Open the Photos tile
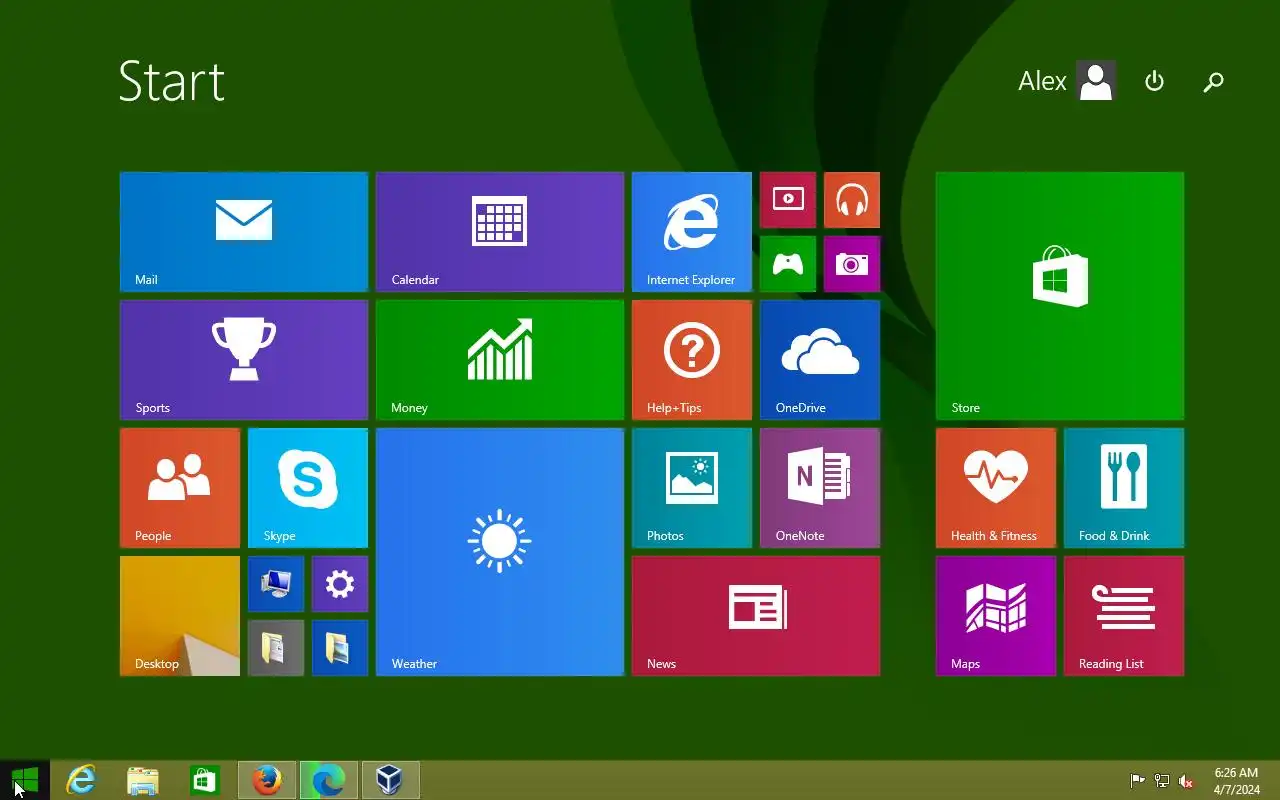The width and height of the screenshot is (1280, 800). point(692,488)
